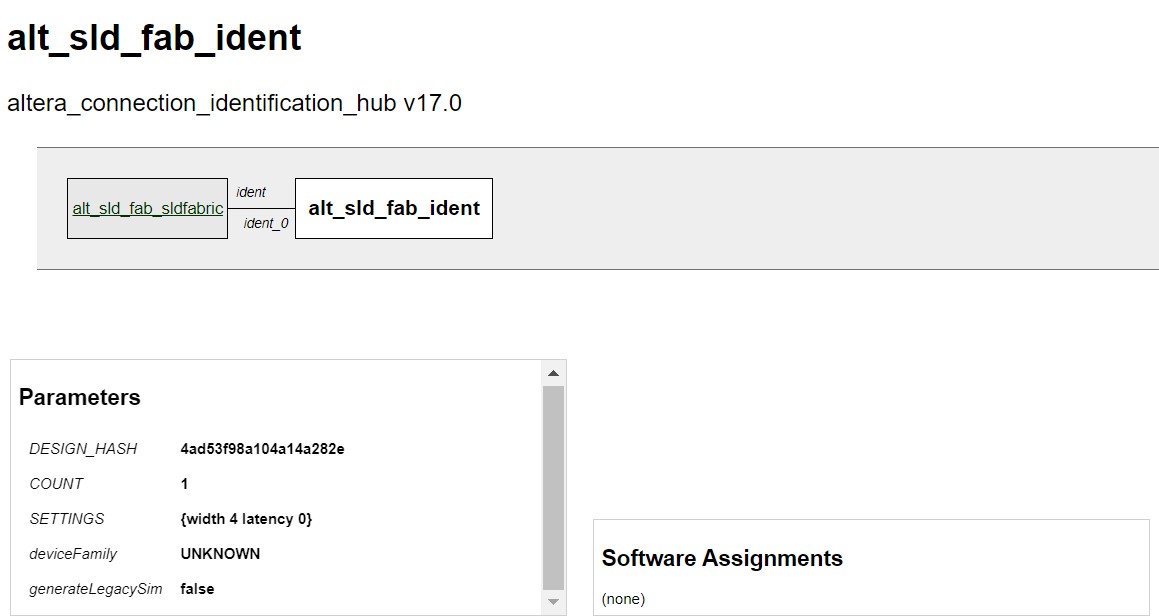Click the SETTINGS parameter label

point(67,519)
